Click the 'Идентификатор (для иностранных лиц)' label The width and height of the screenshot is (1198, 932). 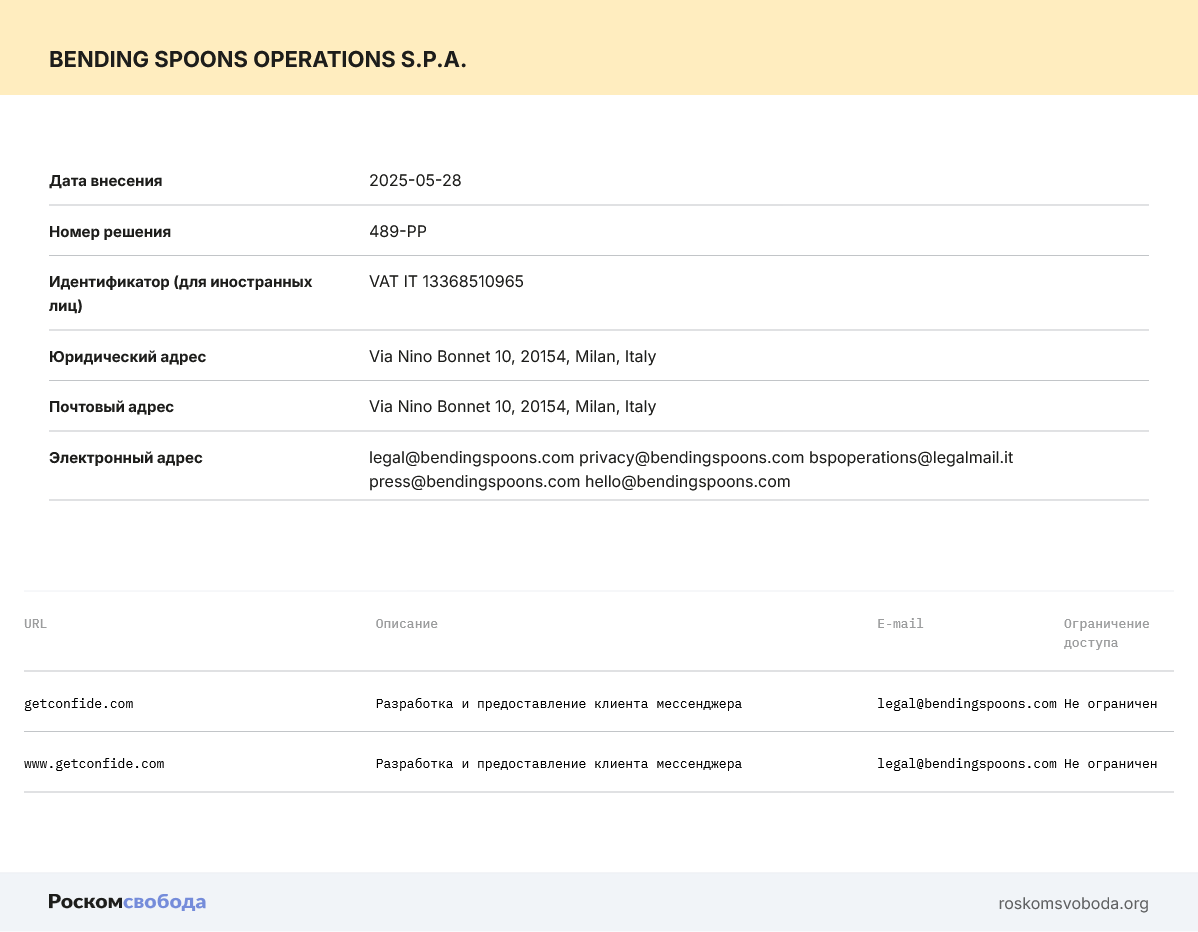click(x=180, y=293)
